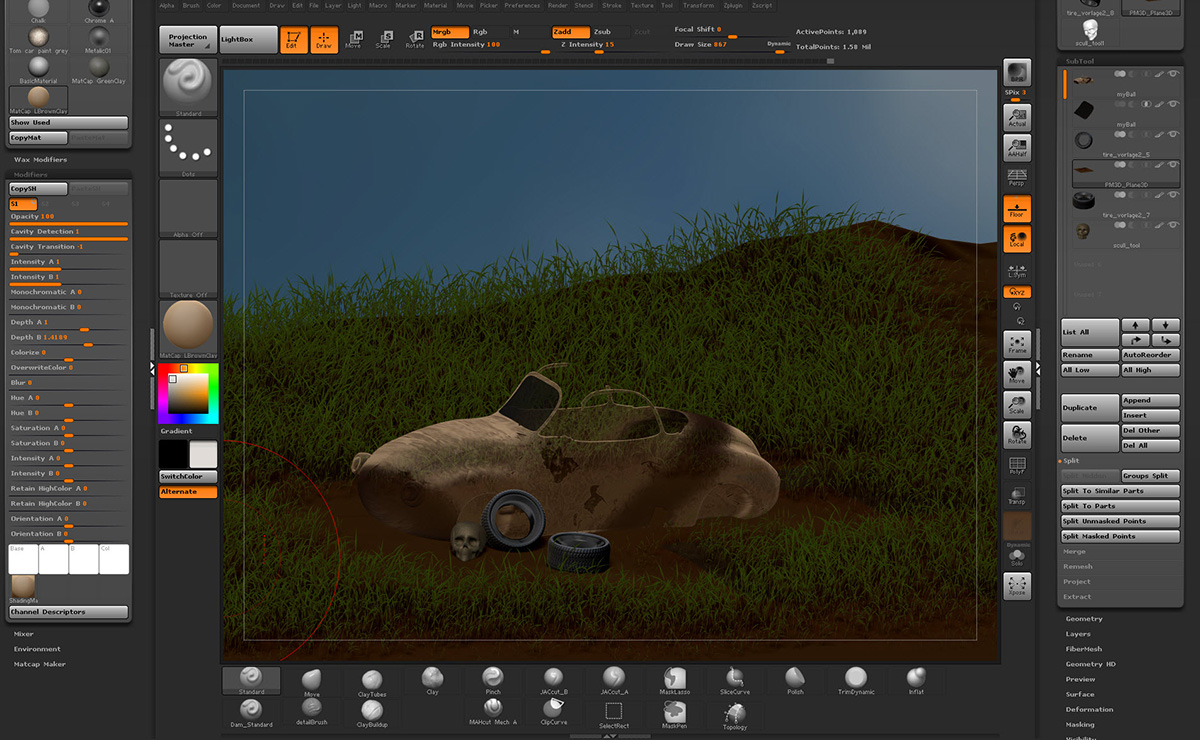
Task: Open the Render menu
Action: [557, 6]
